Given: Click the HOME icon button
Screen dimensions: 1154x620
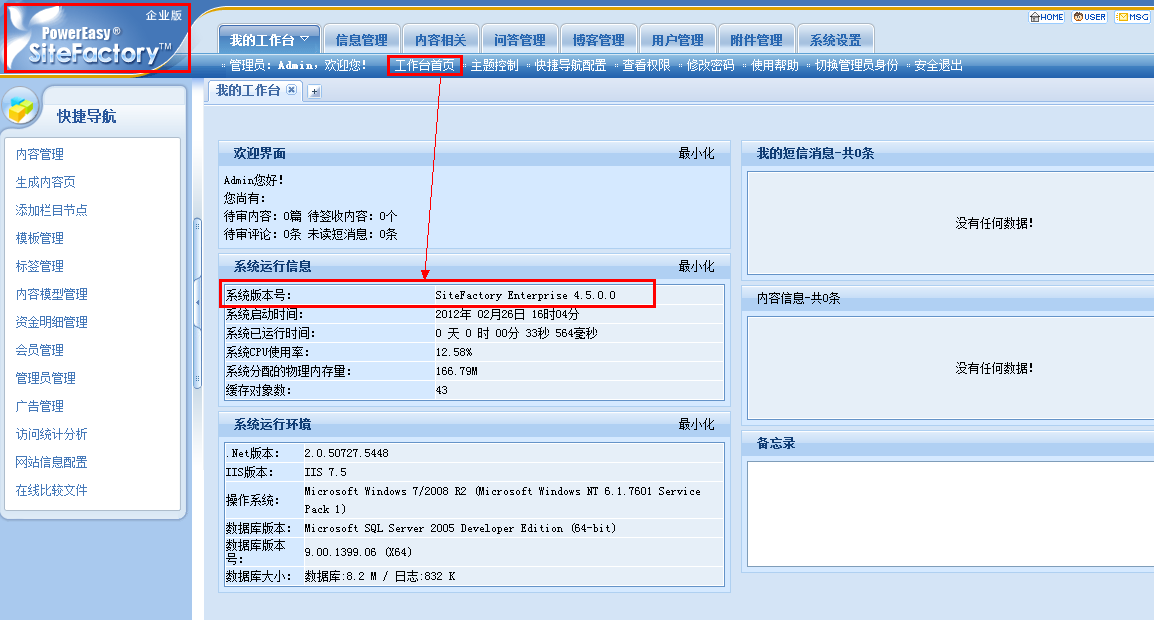Looking at the screenshot, I should [1047, 17].
